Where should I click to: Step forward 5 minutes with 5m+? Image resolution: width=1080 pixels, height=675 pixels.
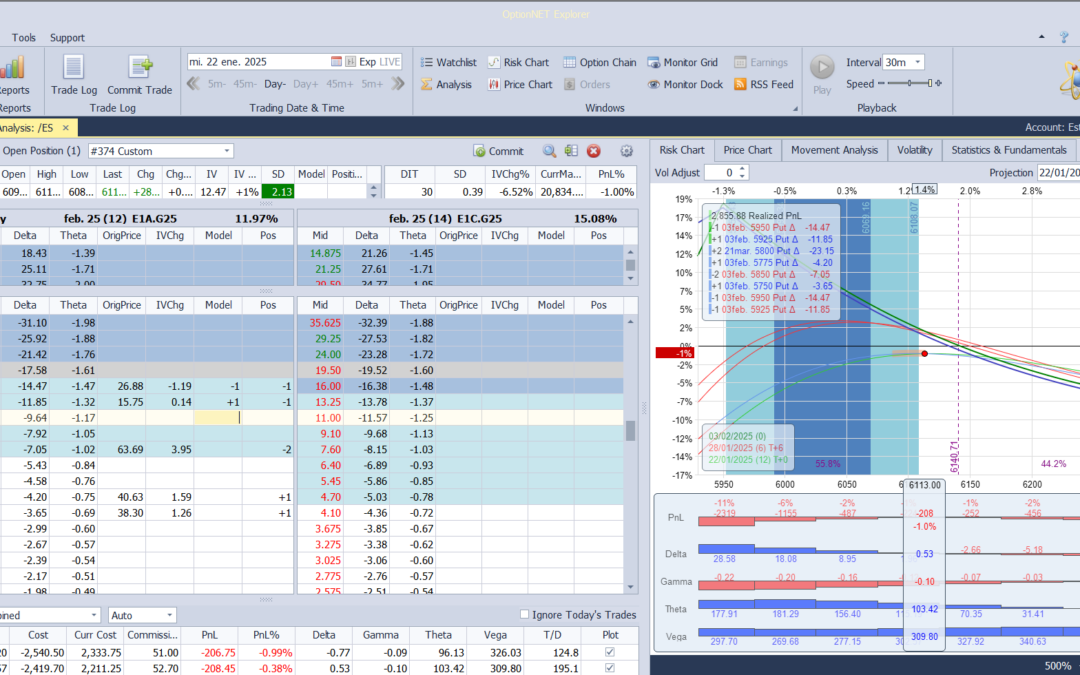(372, 84)
